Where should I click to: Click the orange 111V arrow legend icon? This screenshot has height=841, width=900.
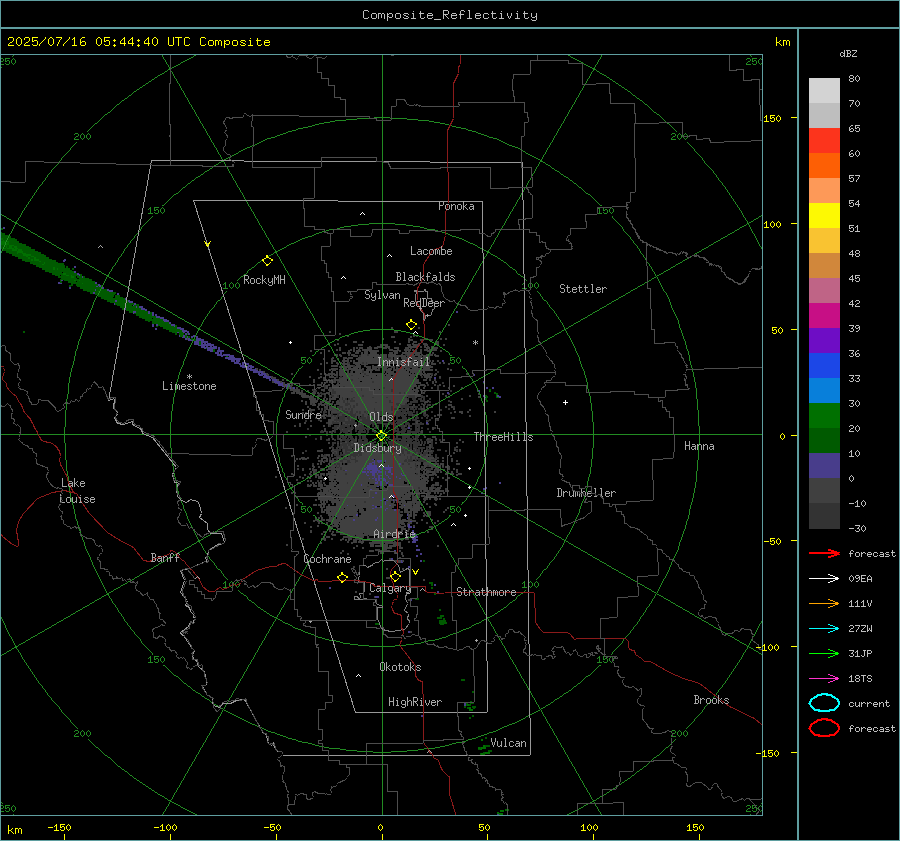(824, 603)
